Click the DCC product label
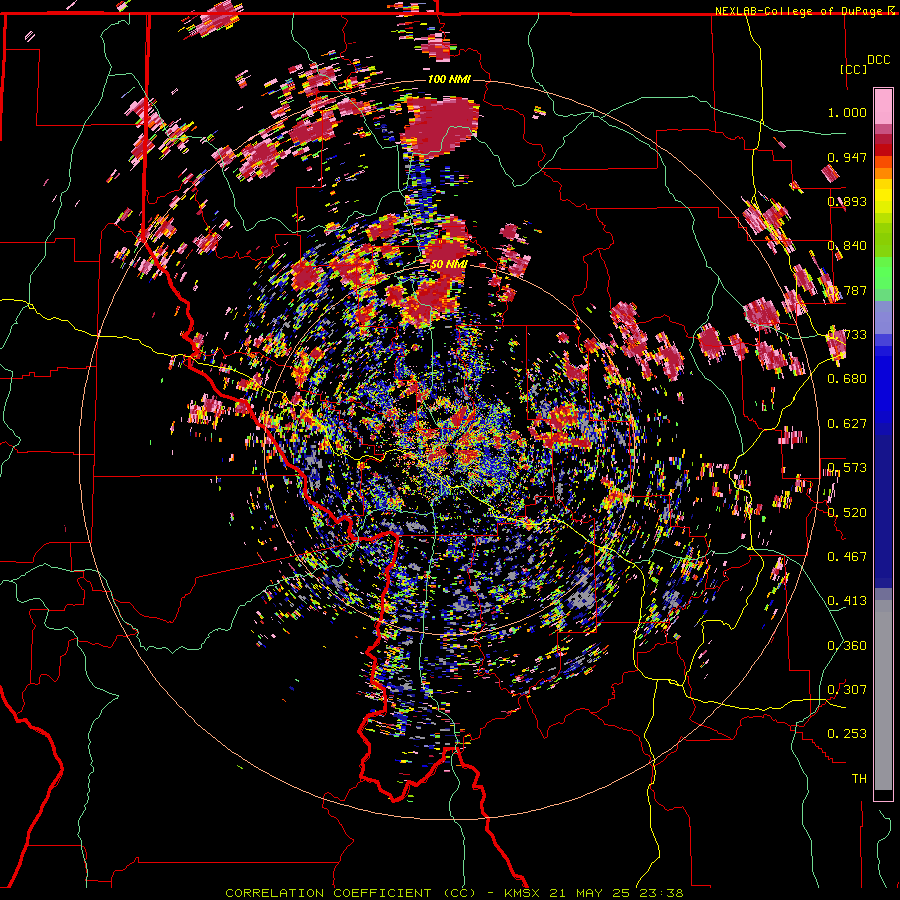 coord(879,60)
